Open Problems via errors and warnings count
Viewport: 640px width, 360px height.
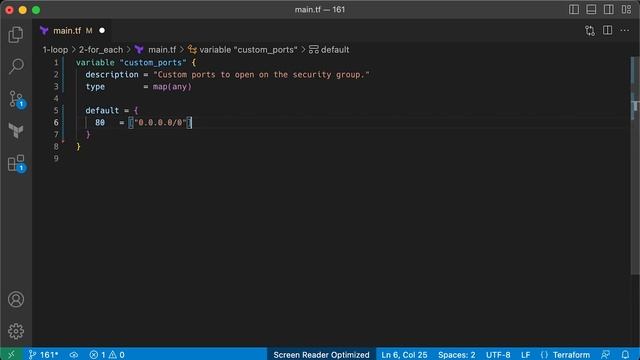107,354
